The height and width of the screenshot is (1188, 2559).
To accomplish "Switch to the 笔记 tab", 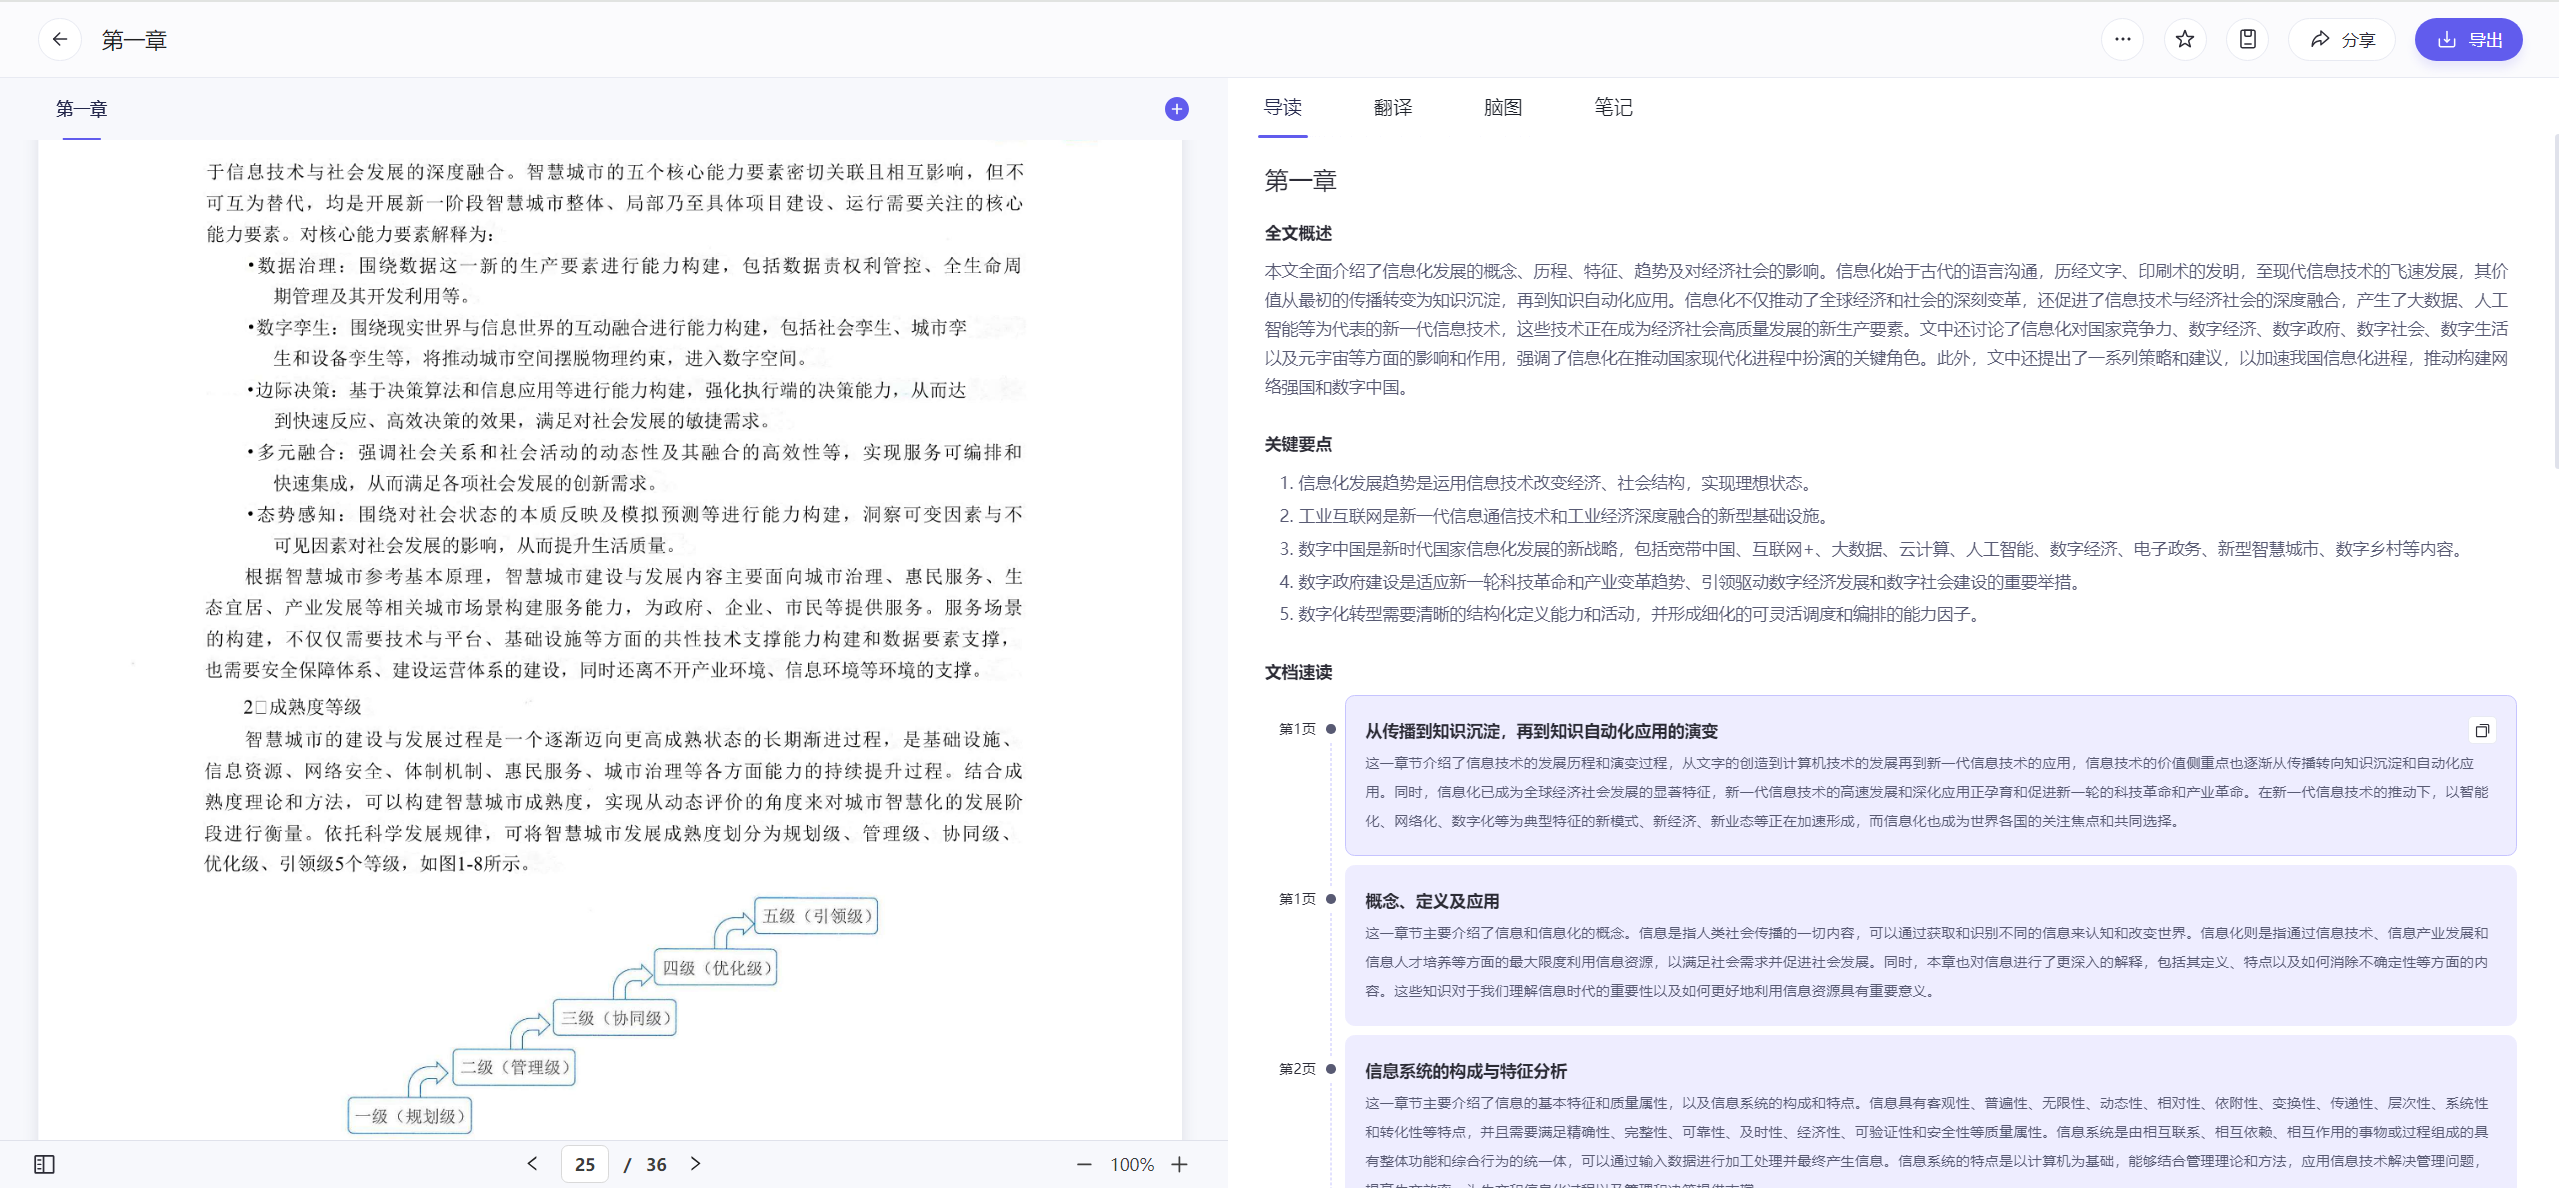I will pos(1612,107).
